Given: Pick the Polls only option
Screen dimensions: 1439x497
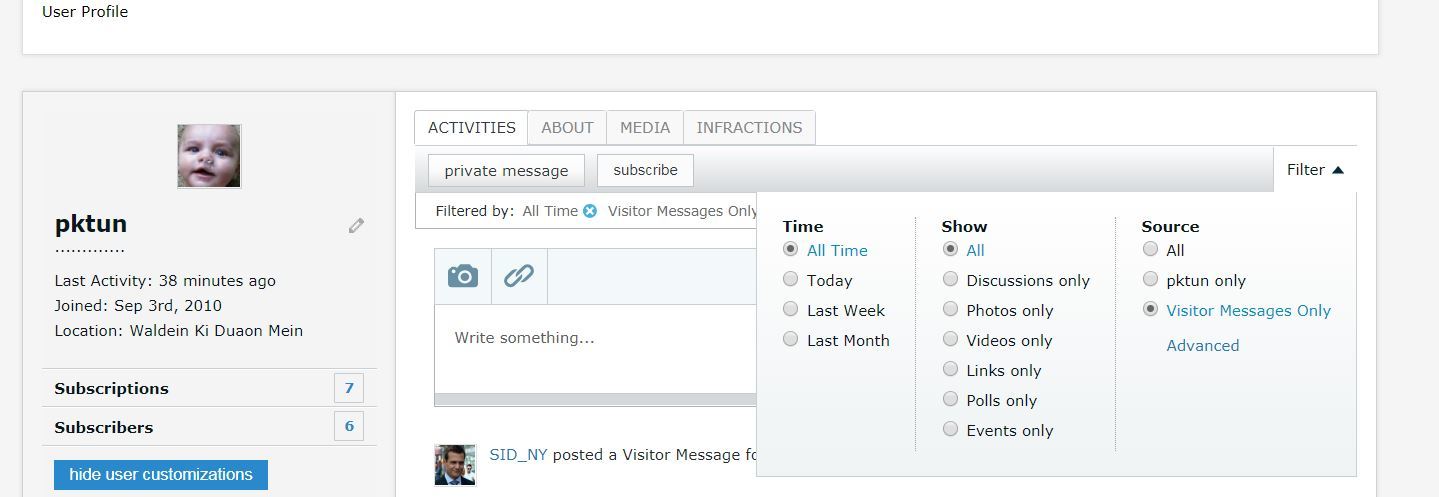Looking at the screenshot, I should [x=950, y=400].
